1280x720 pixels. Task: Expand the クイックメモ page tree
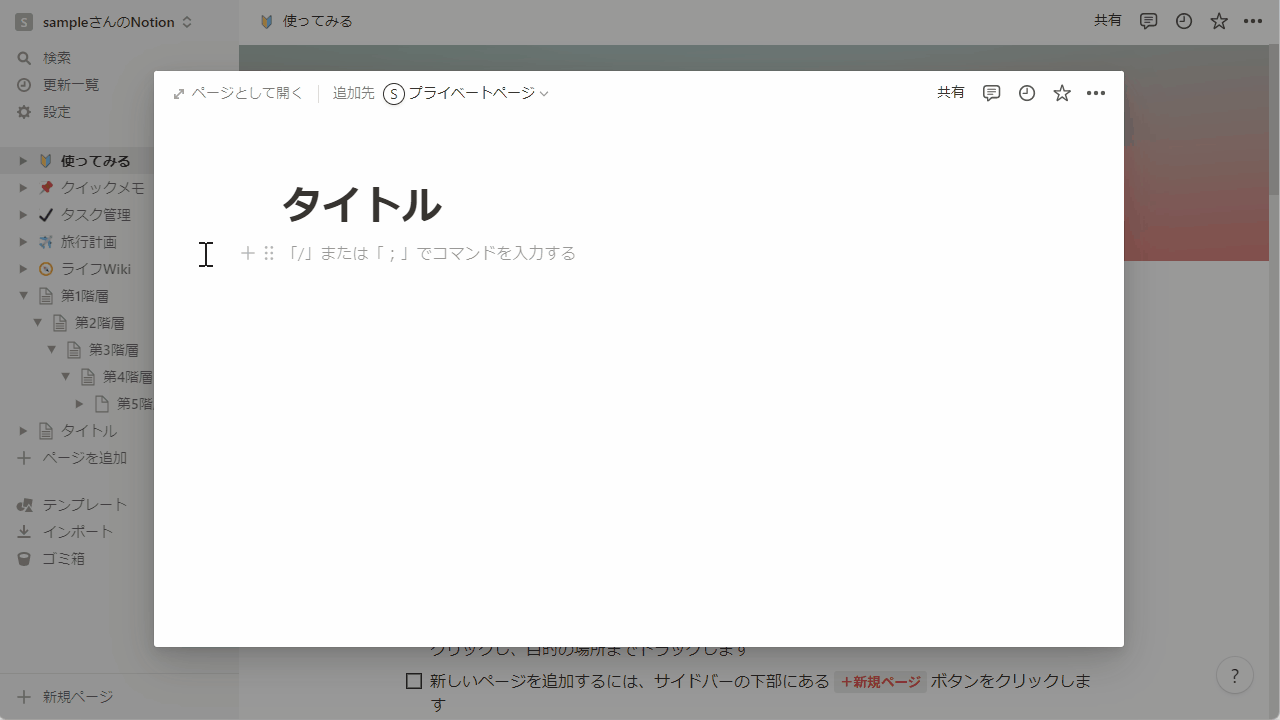tap(23, 188)
